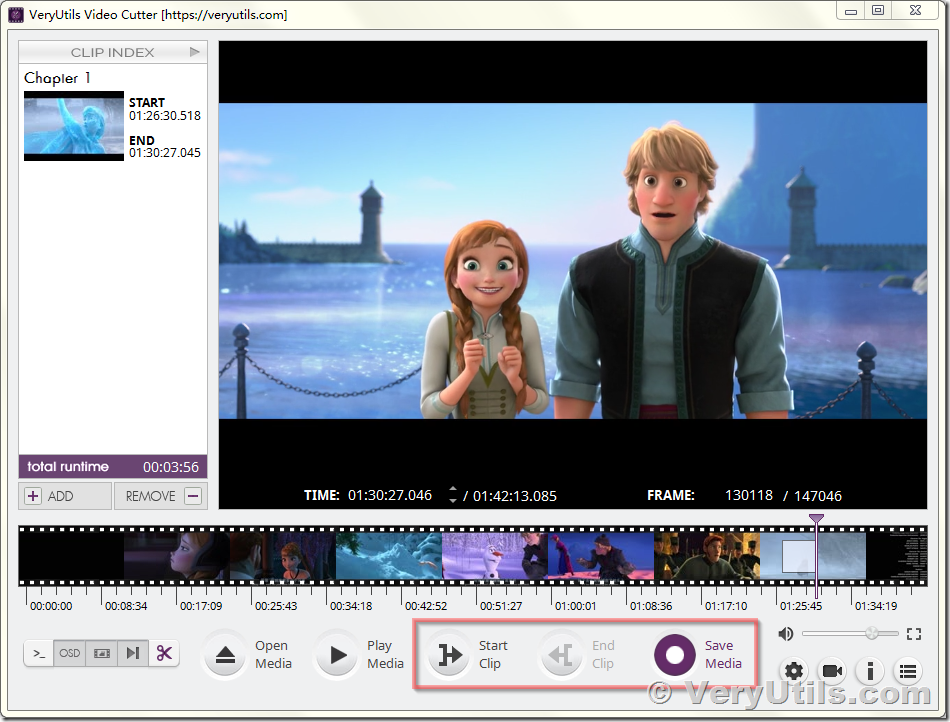Adjust the volume slider handle
The height and width of the screenshot is (722, 950).
point(871,634)
